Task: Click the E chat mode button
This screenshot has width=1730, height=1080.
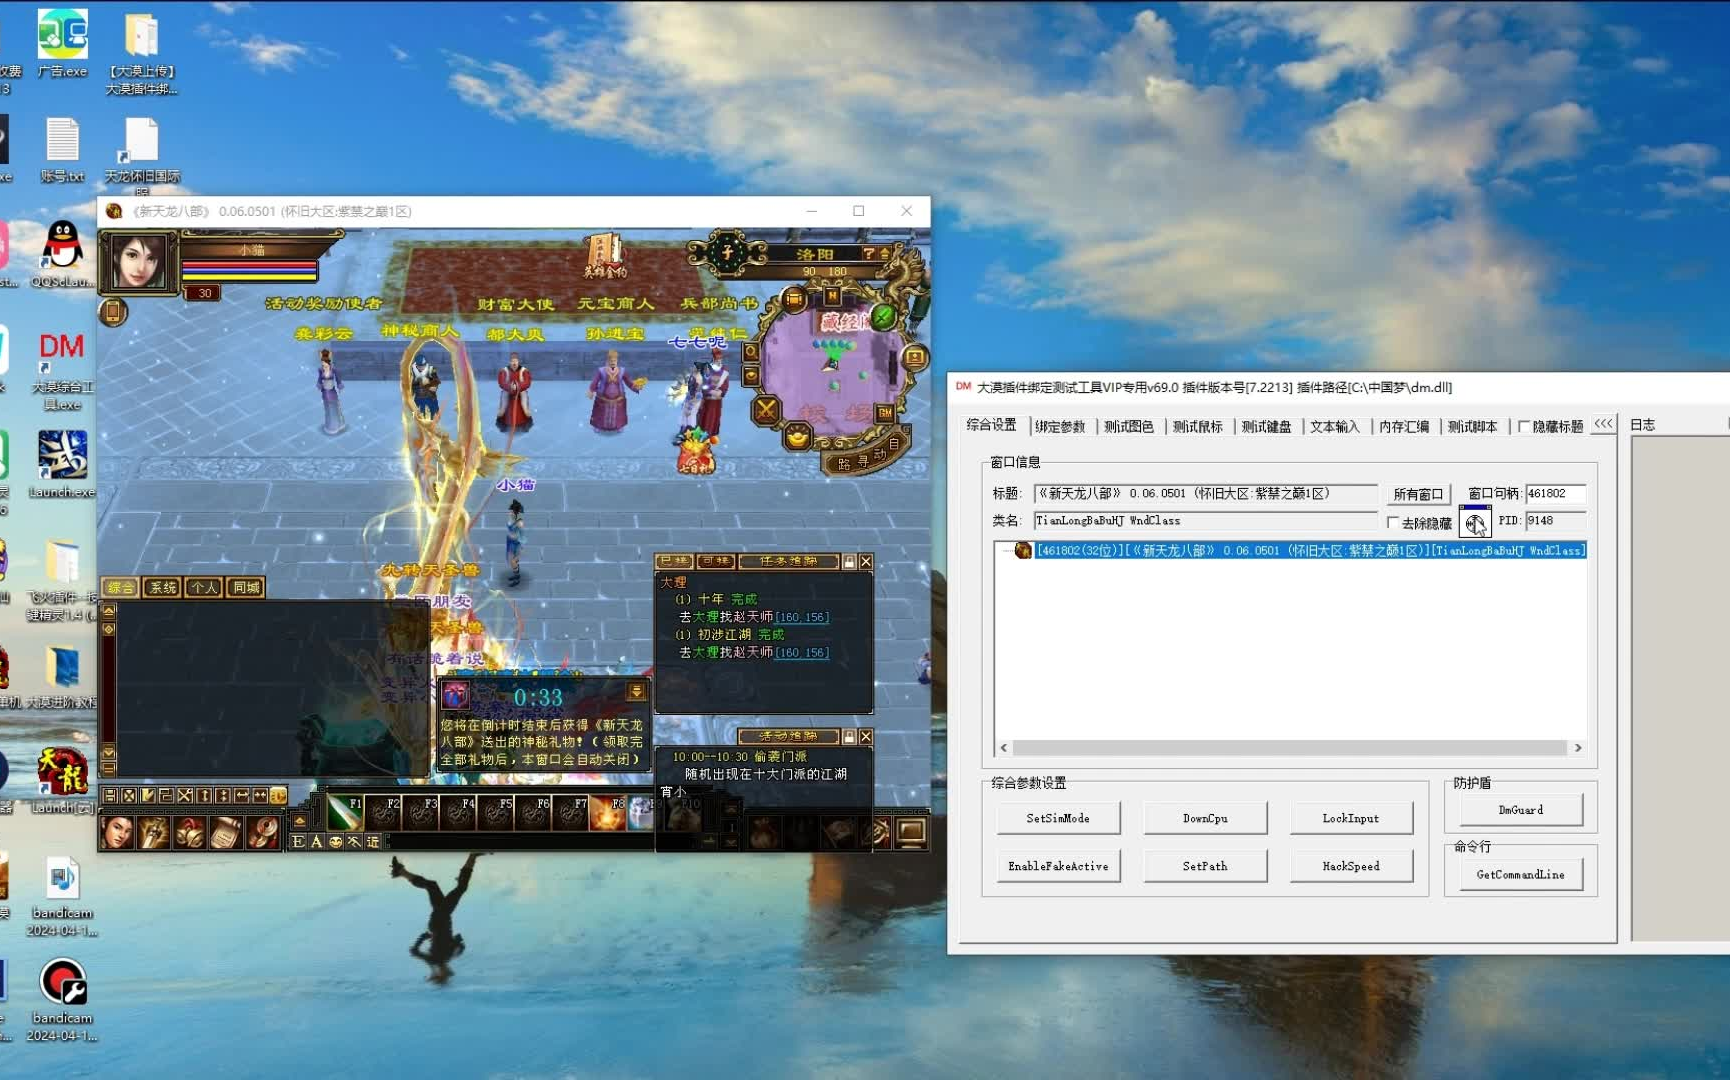Action: 298,842
